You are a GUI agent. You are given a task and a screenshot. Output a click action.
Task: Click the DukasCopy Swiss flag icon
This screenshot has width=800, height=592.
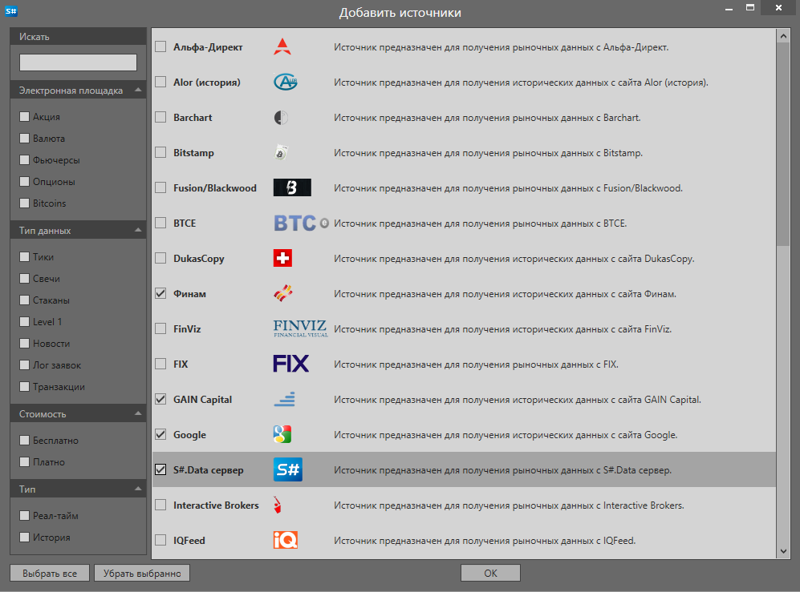click(283, 258)
